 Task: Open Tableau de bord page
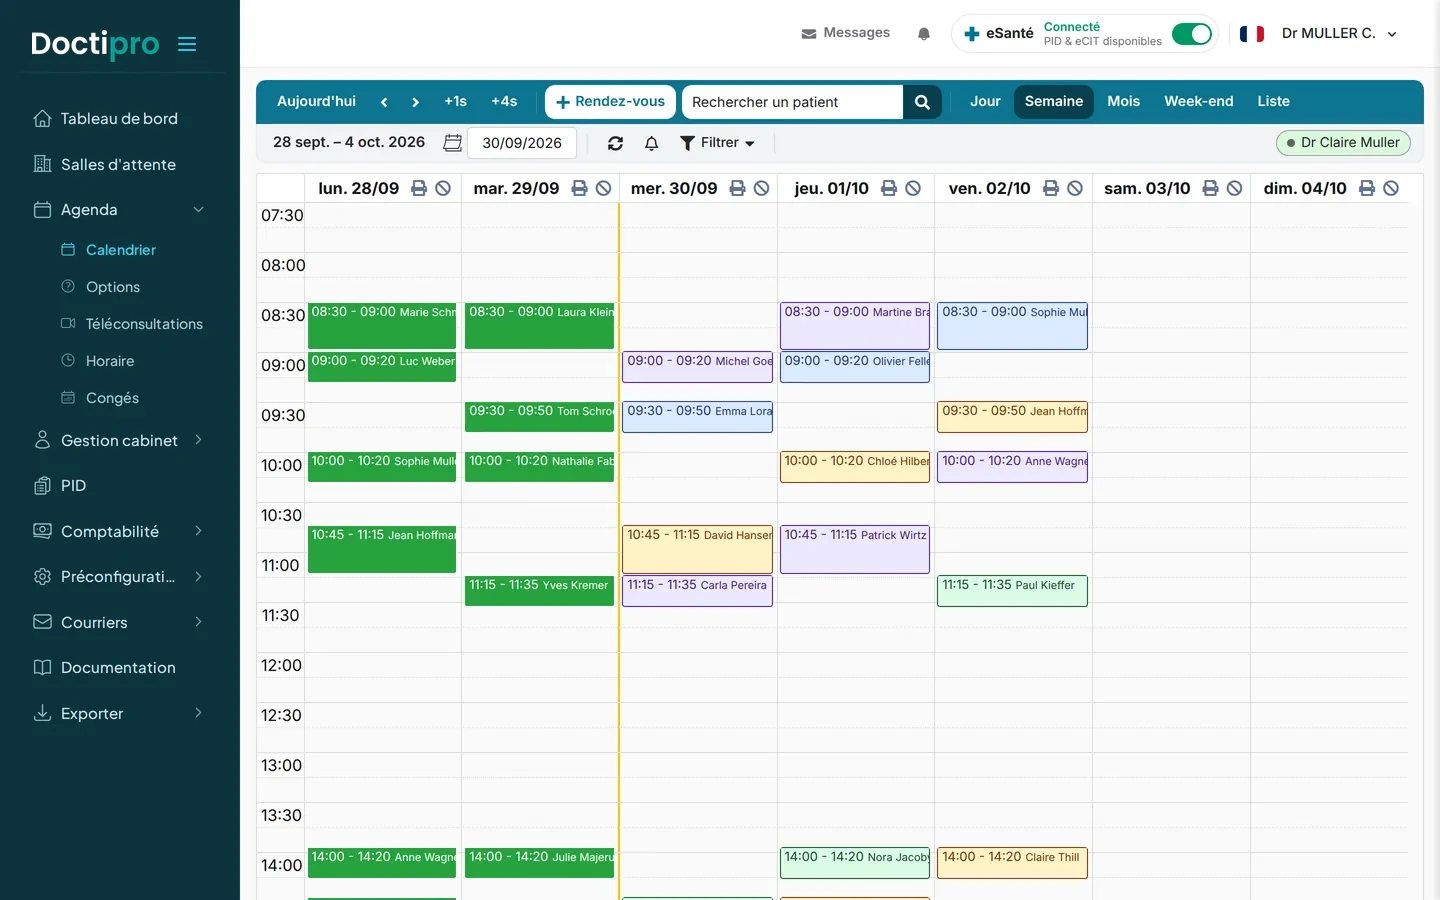coord(120,118)
